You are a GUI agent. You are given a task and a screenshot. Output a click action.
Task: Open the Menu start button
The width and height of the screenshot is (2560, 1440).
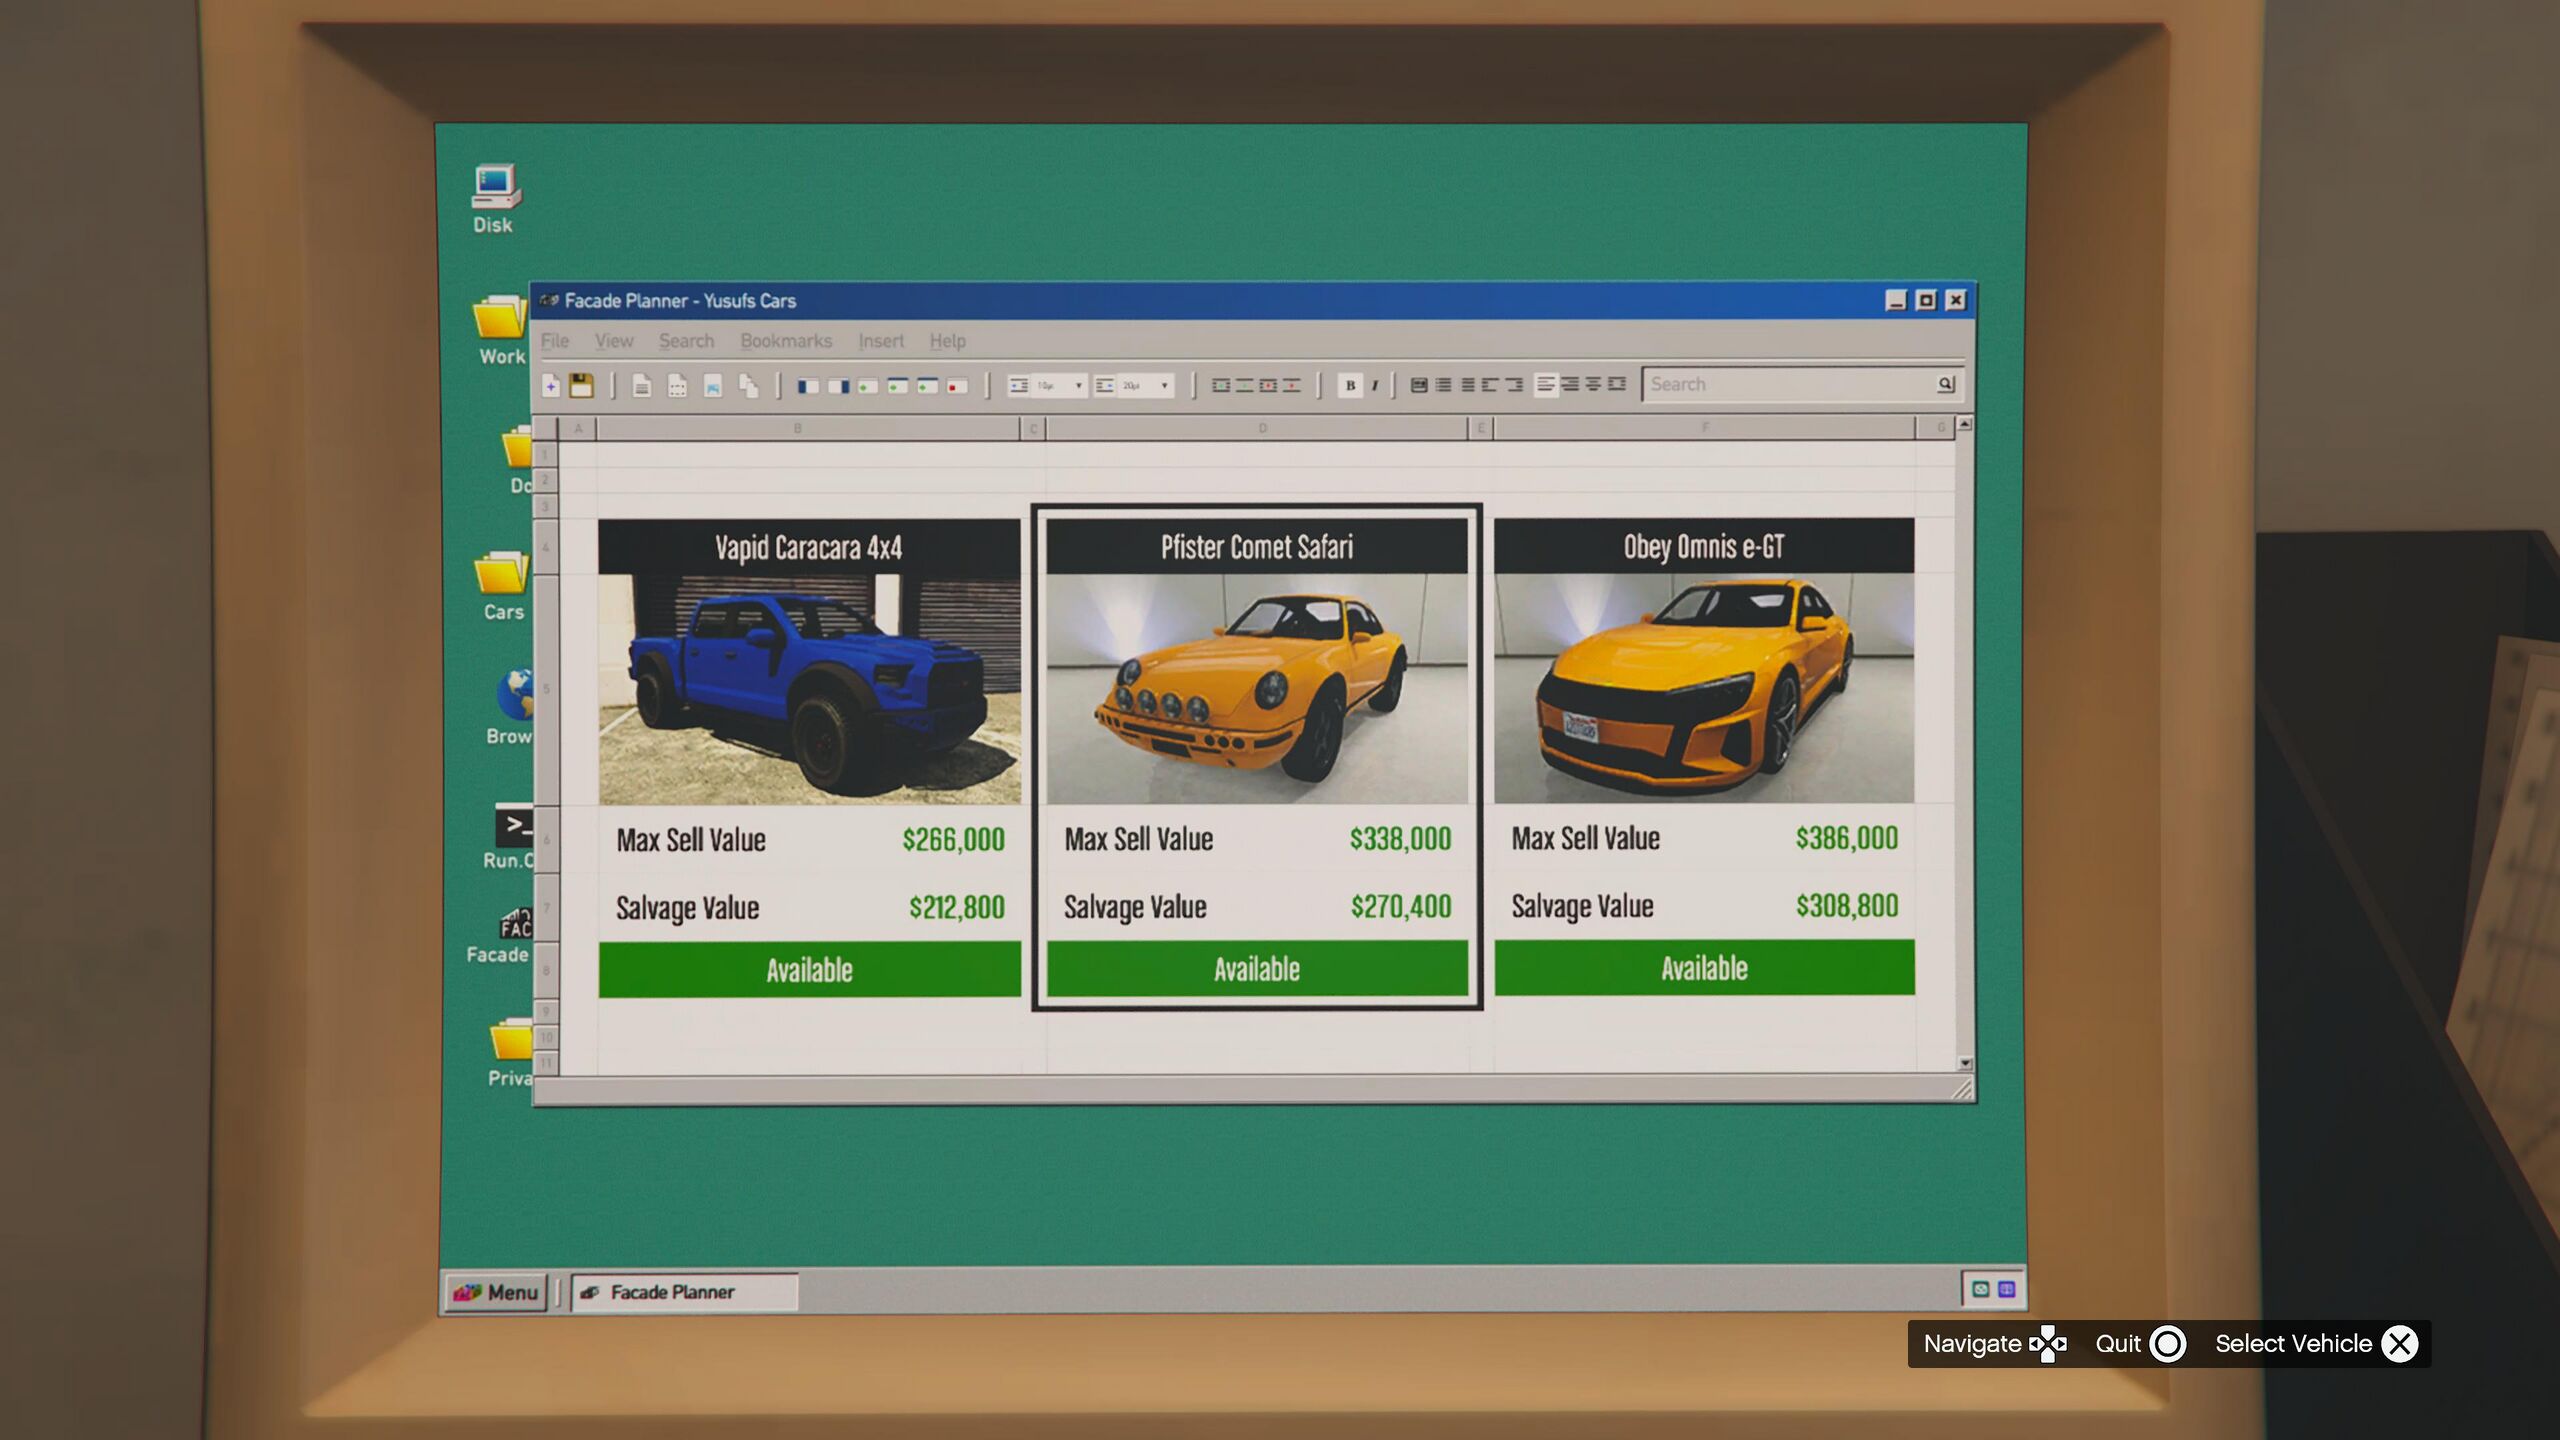pyautogui.click(x=496, y=1292)
